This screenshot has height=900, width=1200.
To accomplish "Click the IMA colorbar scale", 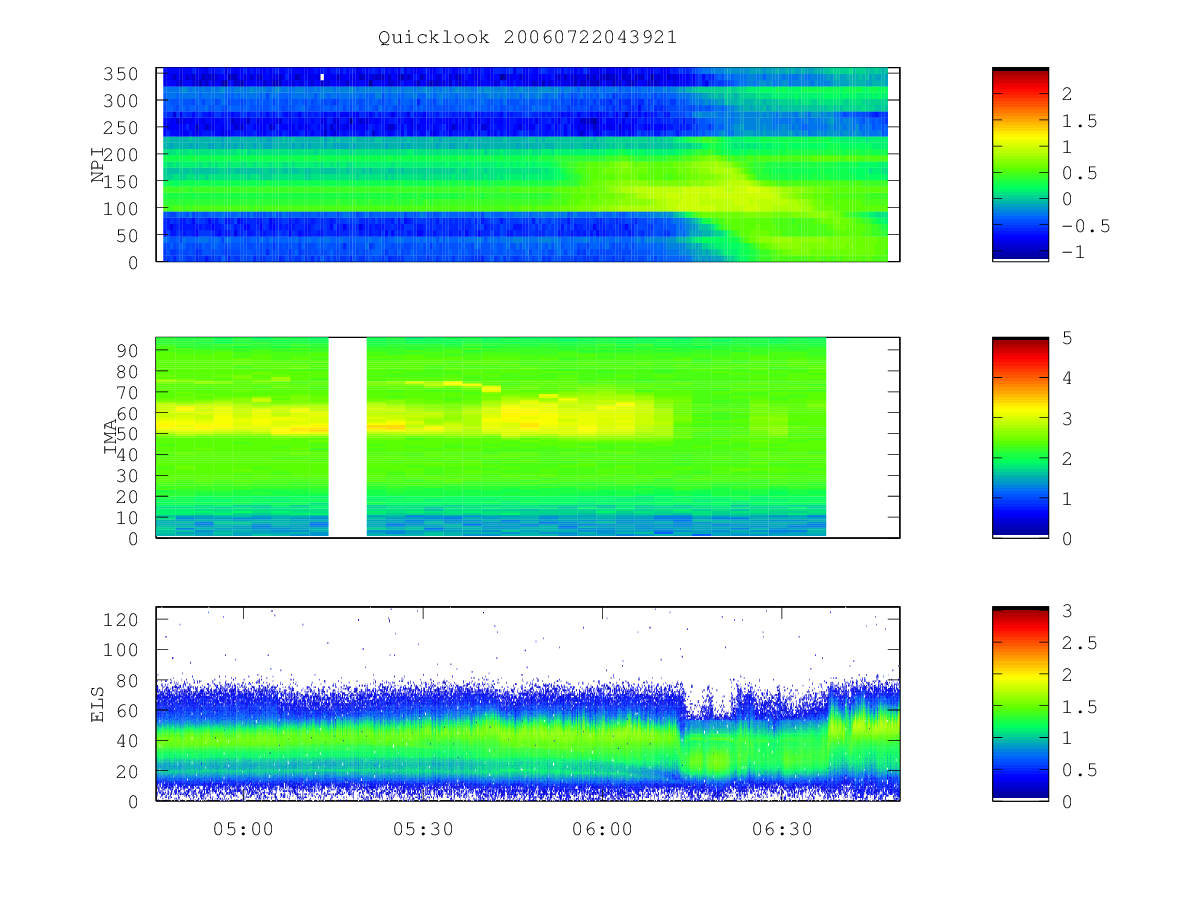I will click(x=1020, y=437).
